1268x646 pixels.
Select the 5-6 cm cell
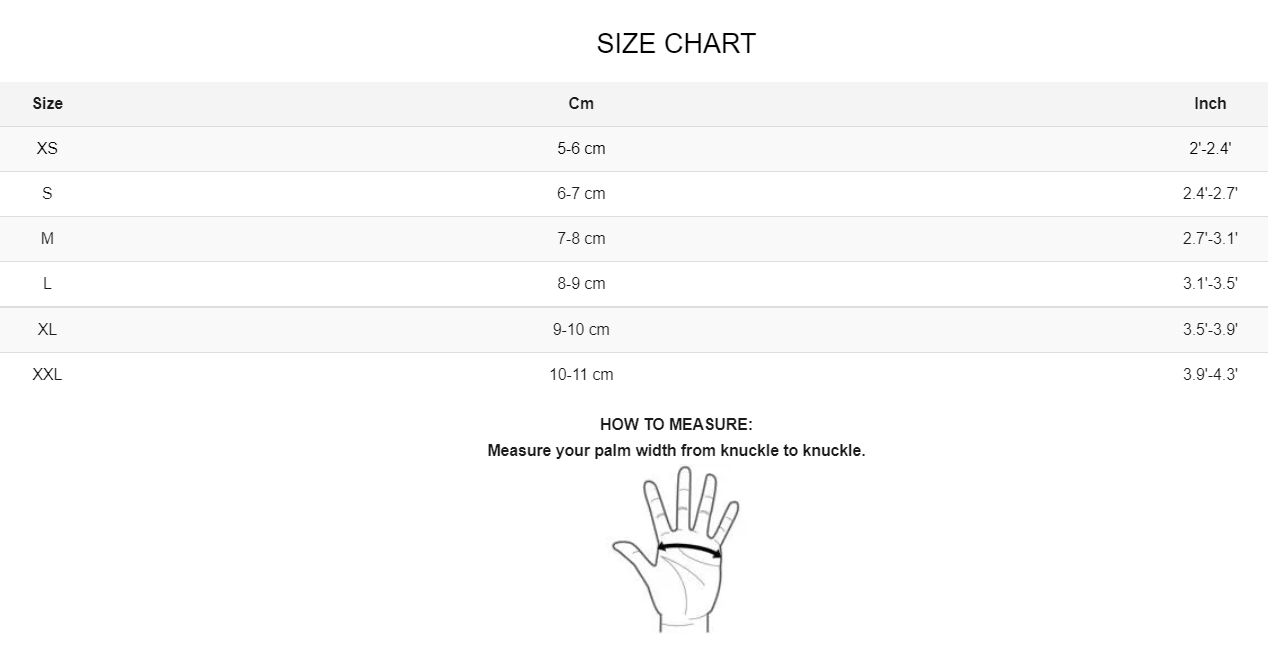coord(581,148)
